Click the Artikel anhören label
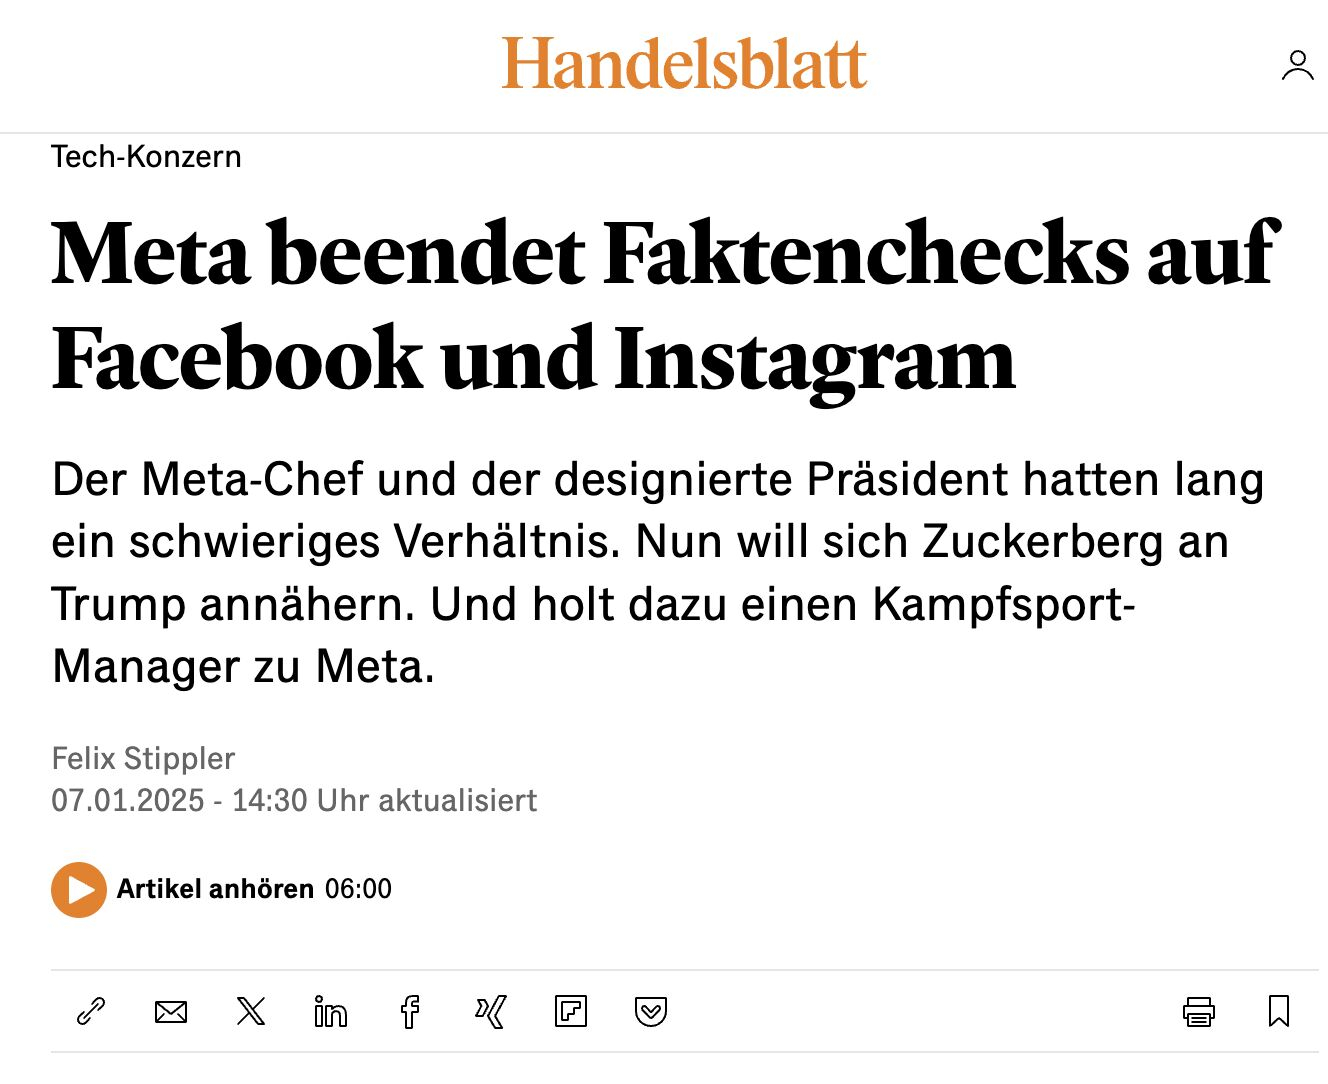The image size is (1328, 1084). pos(215,889)
